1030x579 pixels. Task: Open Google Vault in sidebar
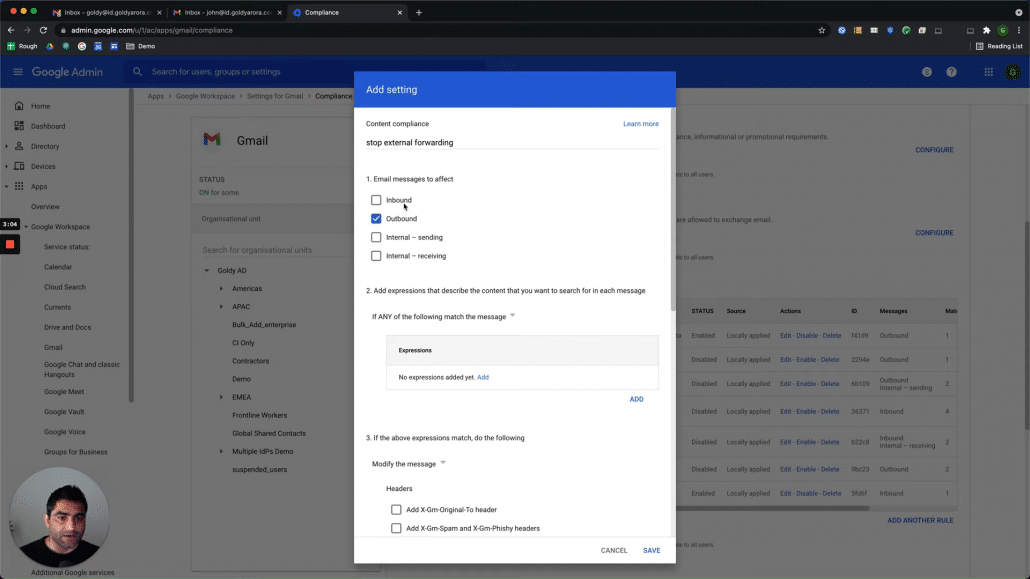tap(64, 411)
